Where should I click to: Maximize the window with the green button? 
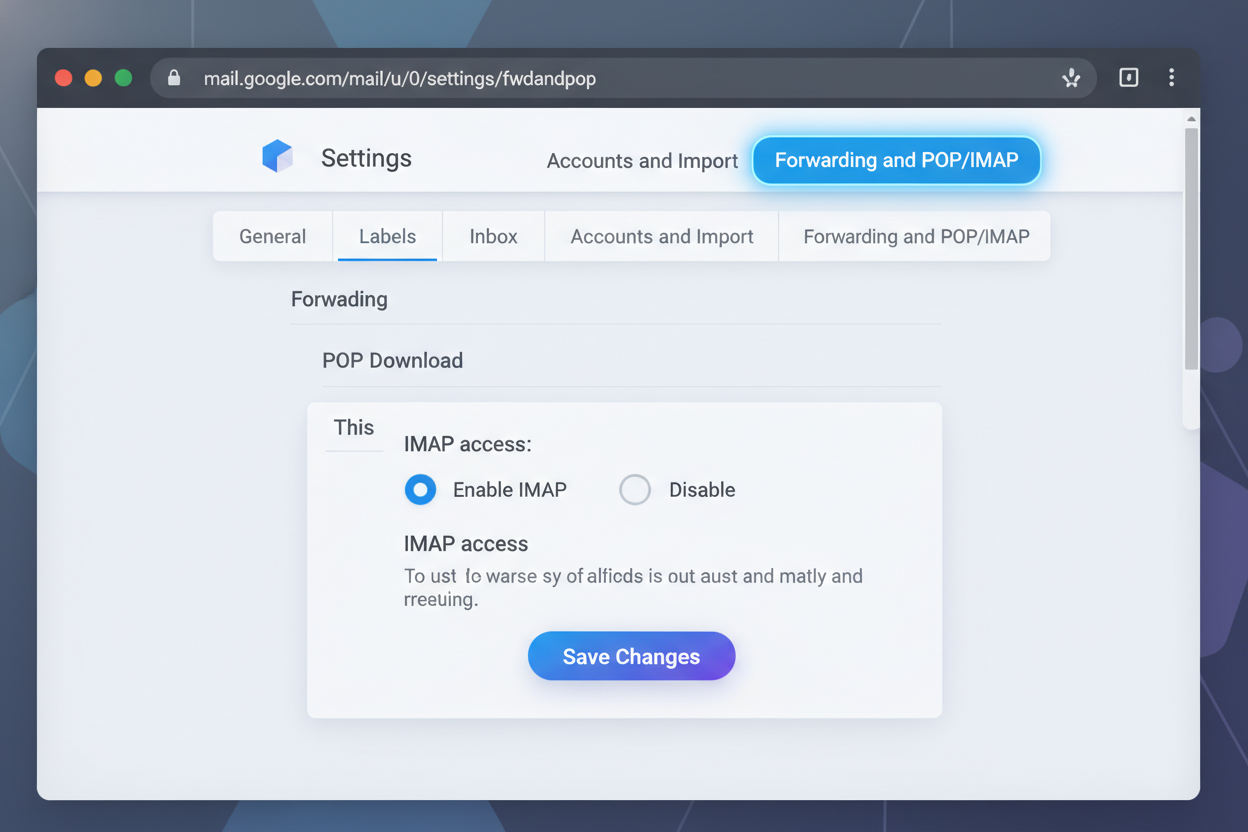tap(123, 78)
